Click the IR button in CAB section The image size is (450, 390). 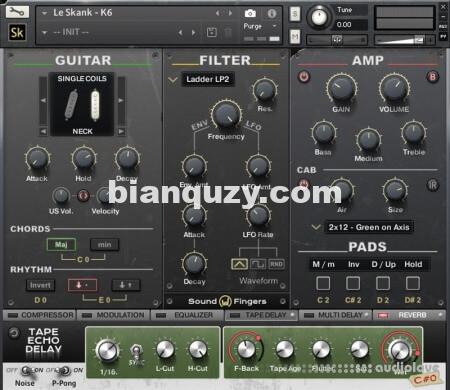point(432,185)
